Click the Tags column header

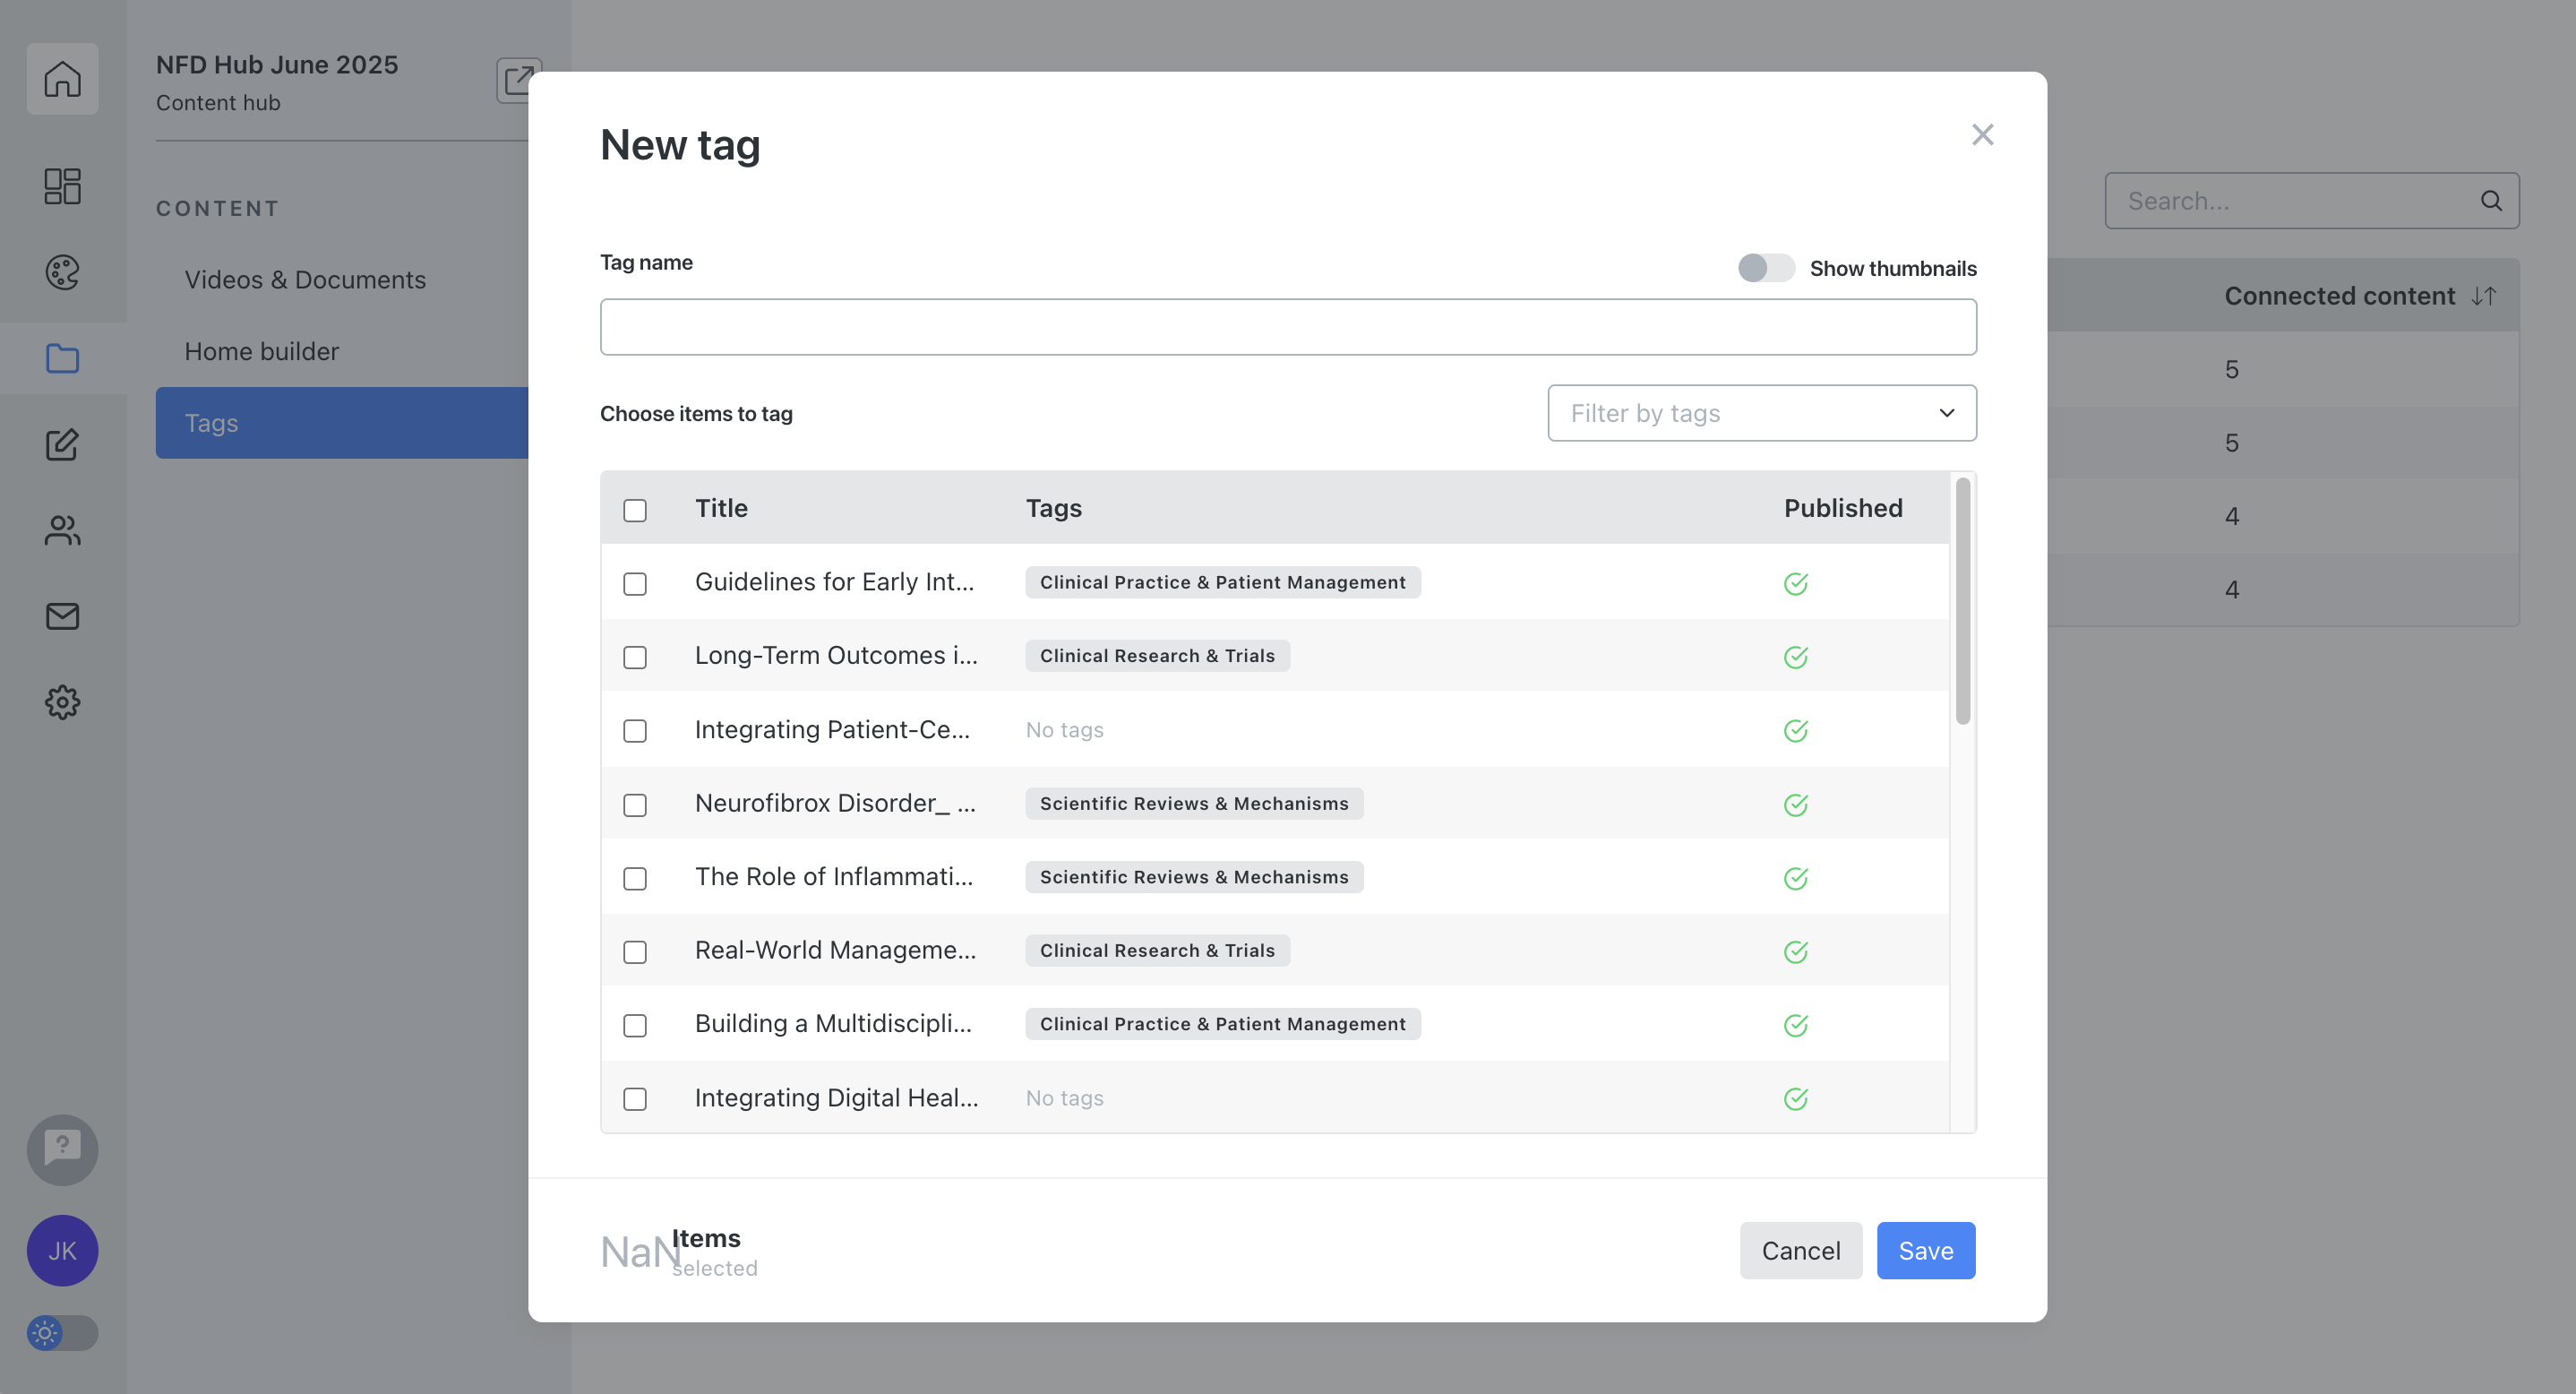point(1054,508)
